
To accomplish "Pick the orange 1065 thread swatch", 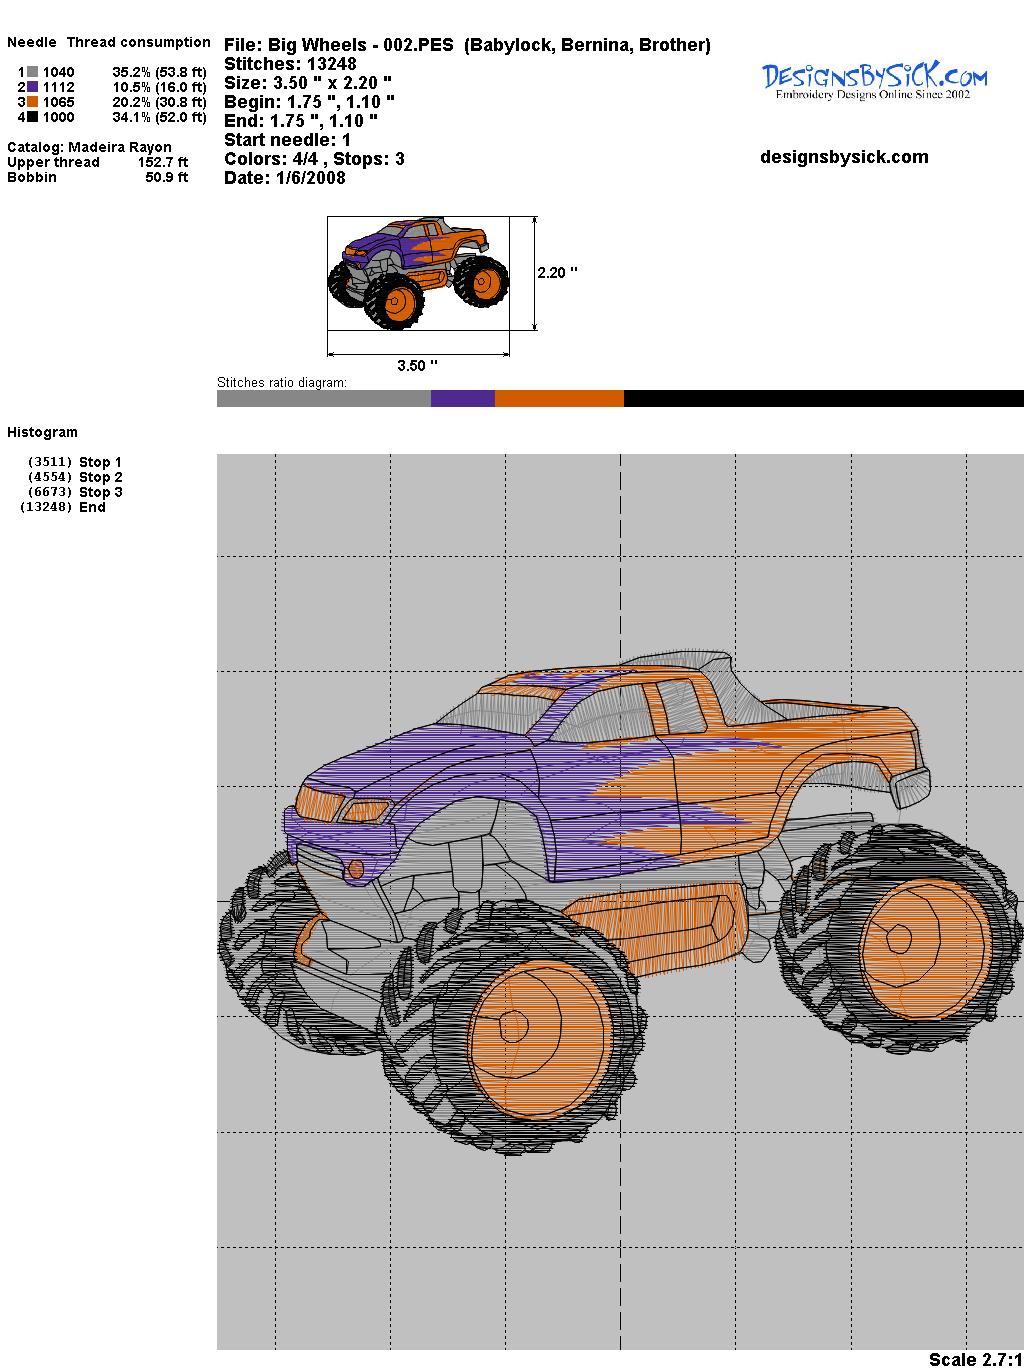I will click(33, 102).
